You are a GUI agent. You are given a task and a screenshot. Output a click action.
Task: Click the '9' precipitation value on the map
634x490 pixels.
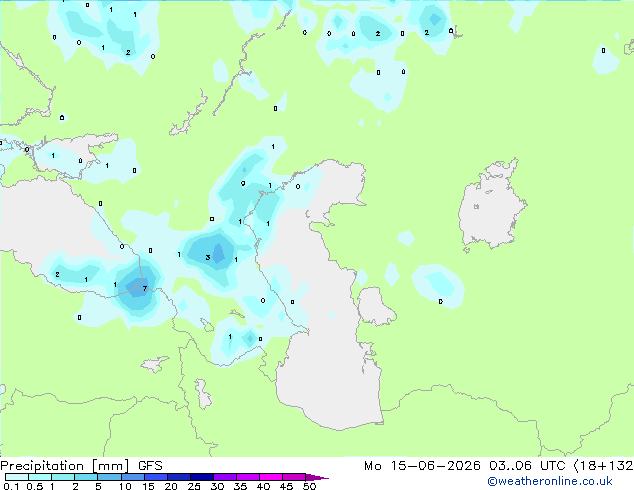pos(243,184)
